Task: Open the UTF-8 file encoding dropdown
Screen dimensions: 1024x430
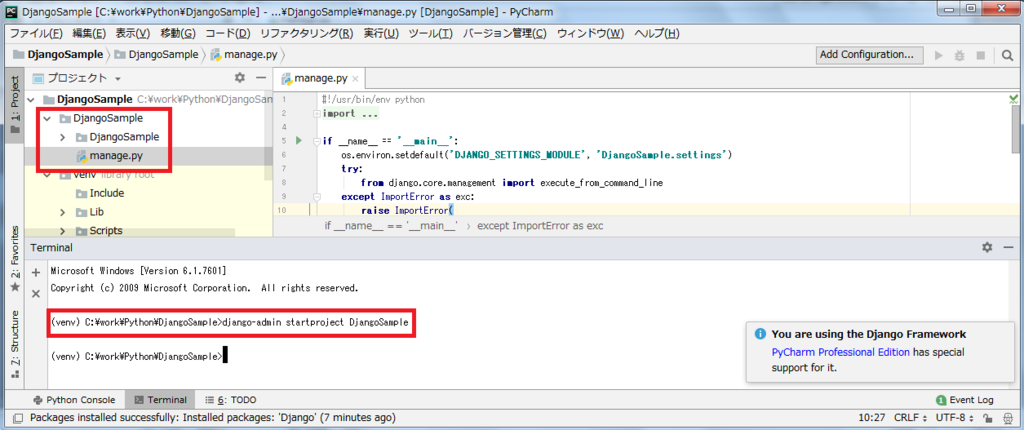Action: 957,418
